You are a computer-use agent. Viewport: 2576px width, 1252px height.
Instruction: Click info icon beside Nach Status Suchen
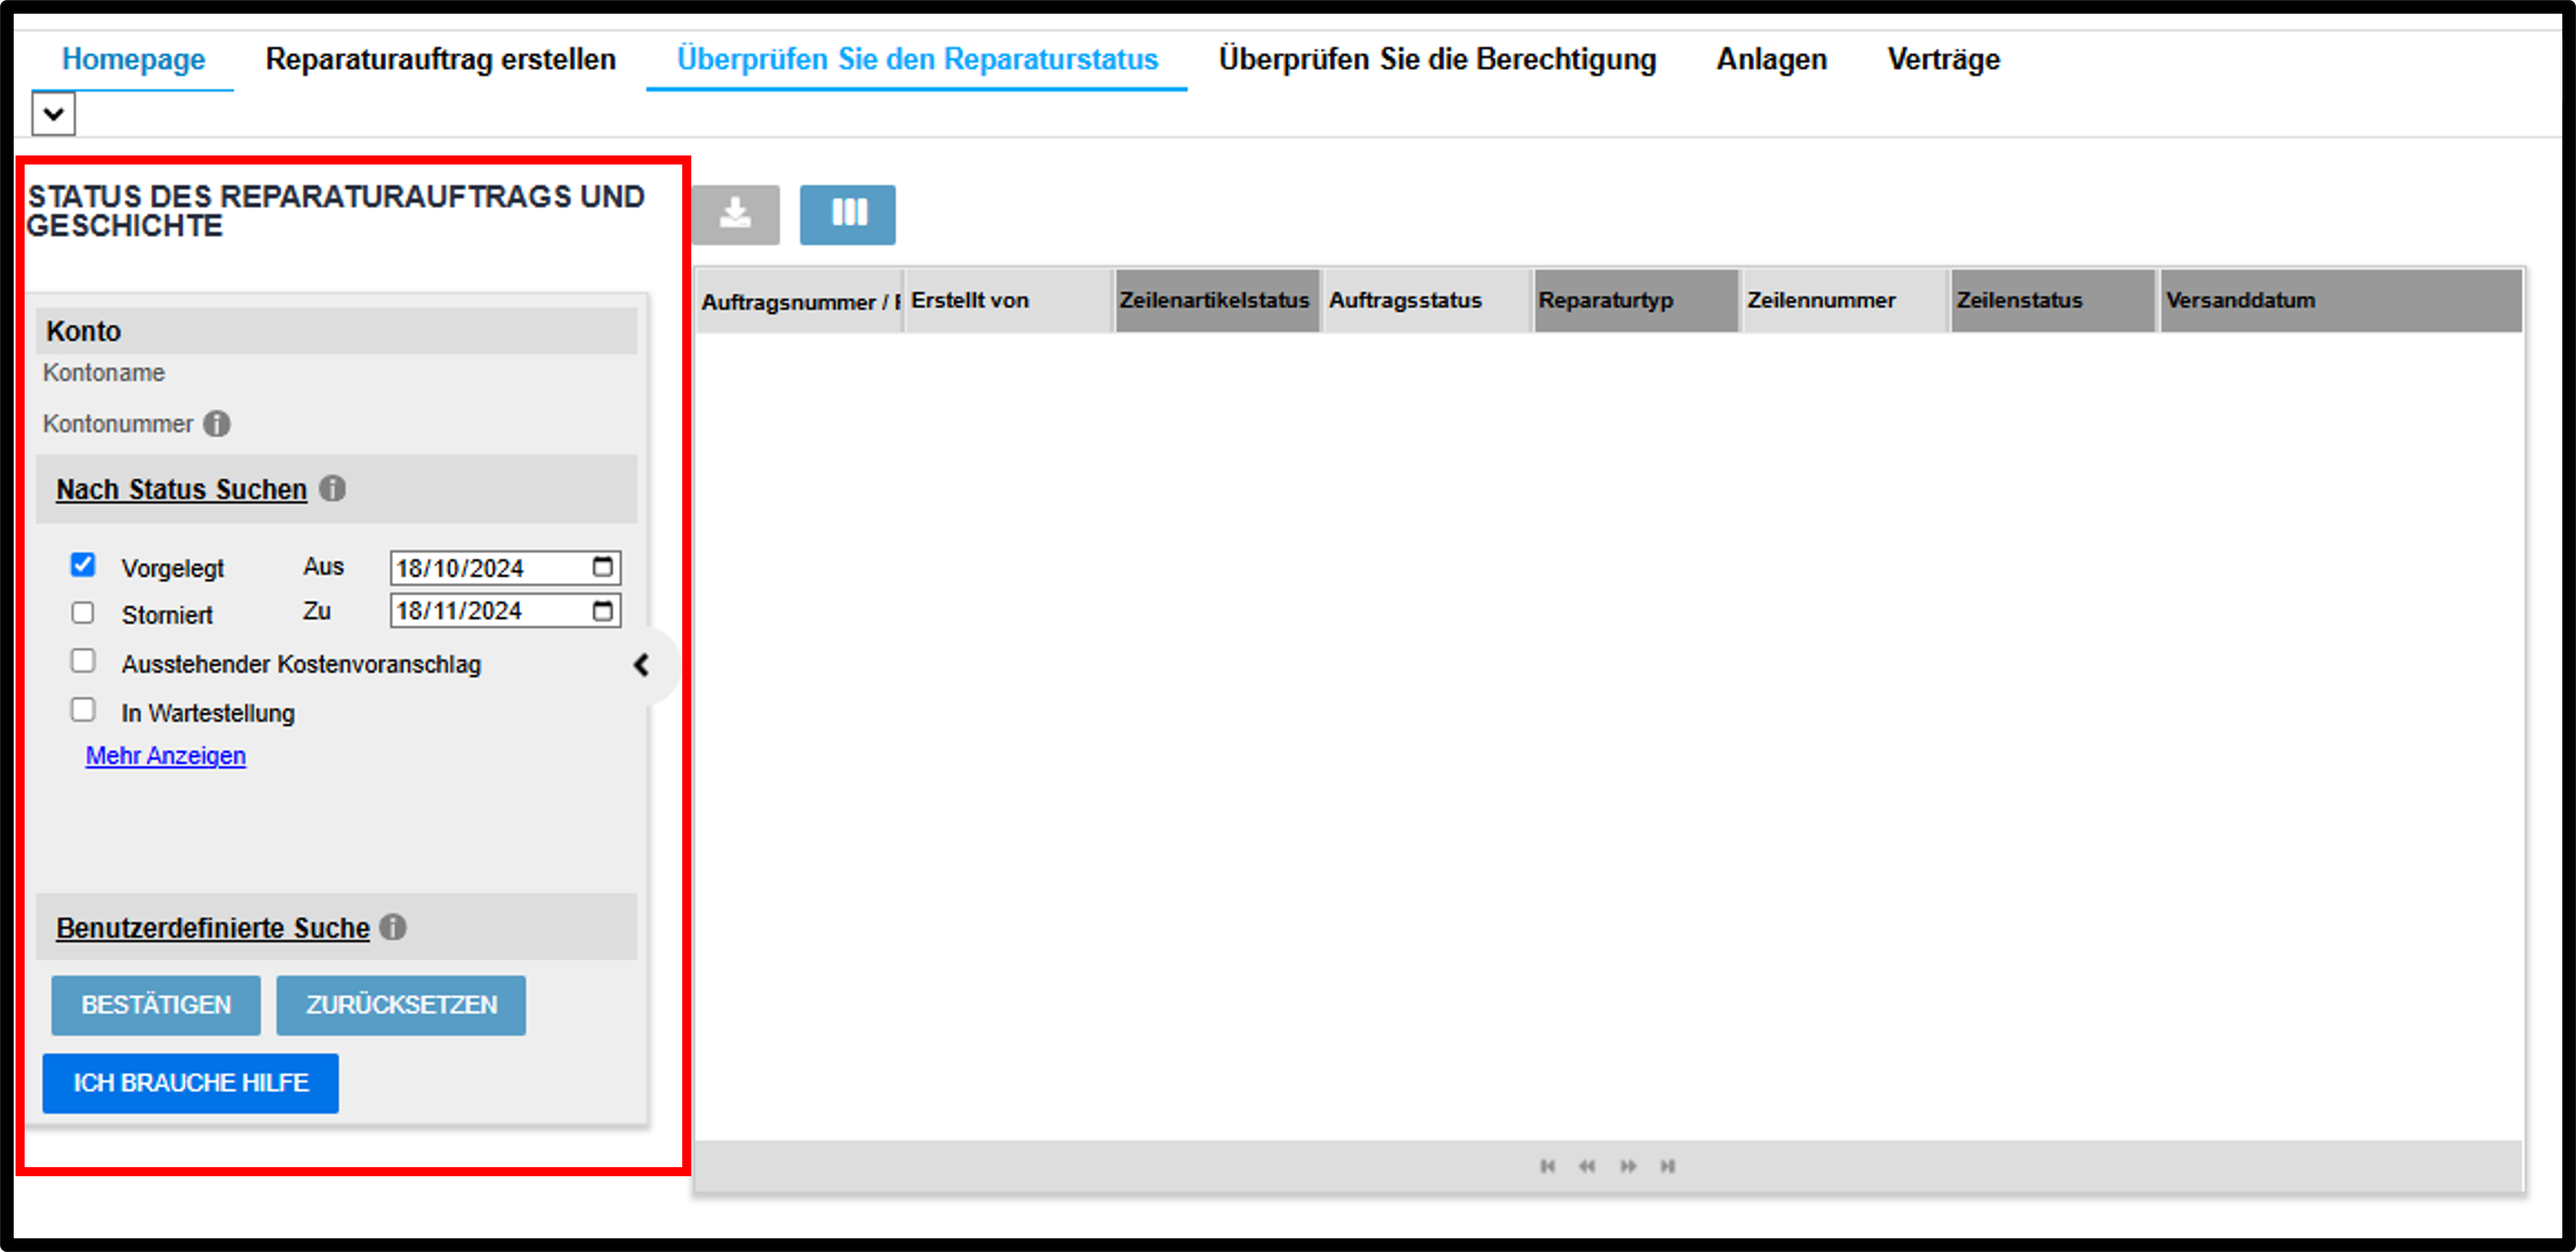(x=333, y=489)
